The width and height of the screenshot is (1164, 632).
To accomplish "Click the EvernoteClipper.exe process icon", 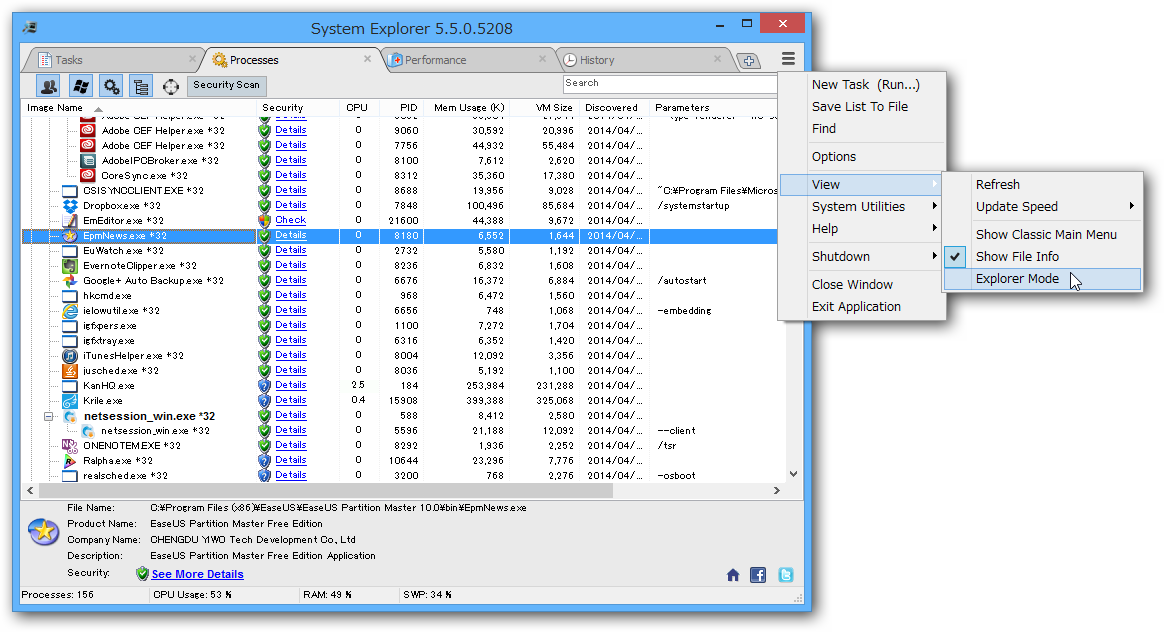I will [x=70, y=266].
